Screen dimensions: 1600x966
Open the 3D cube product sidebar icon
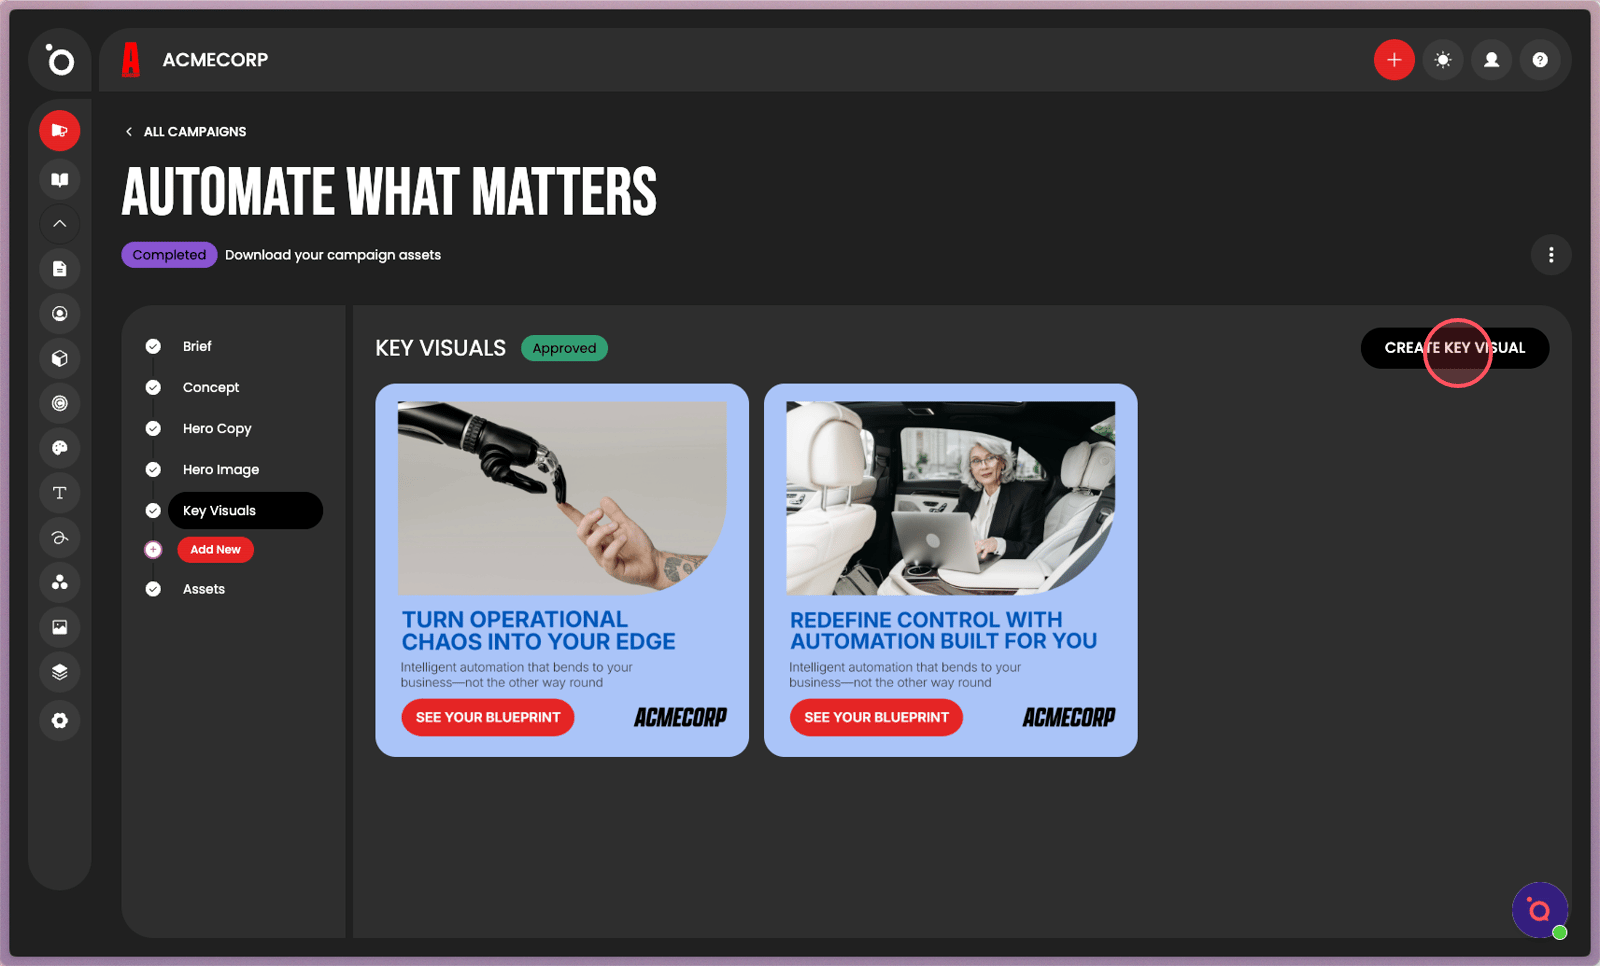(x=60, y=358)
